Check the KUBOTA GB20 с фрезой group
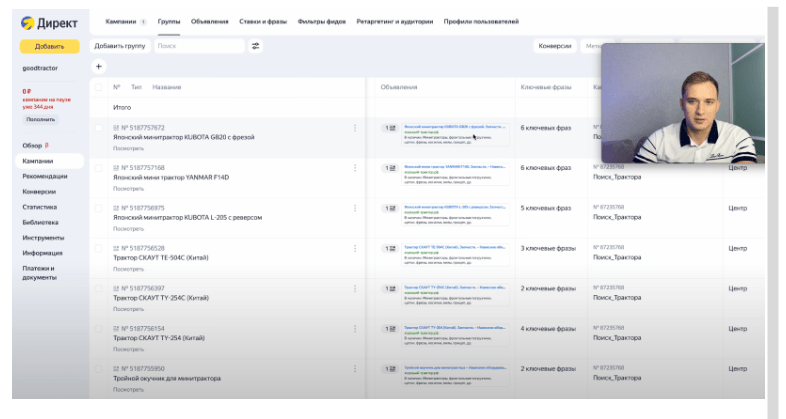Screen dimensions: 786x419 click(99, 128)
